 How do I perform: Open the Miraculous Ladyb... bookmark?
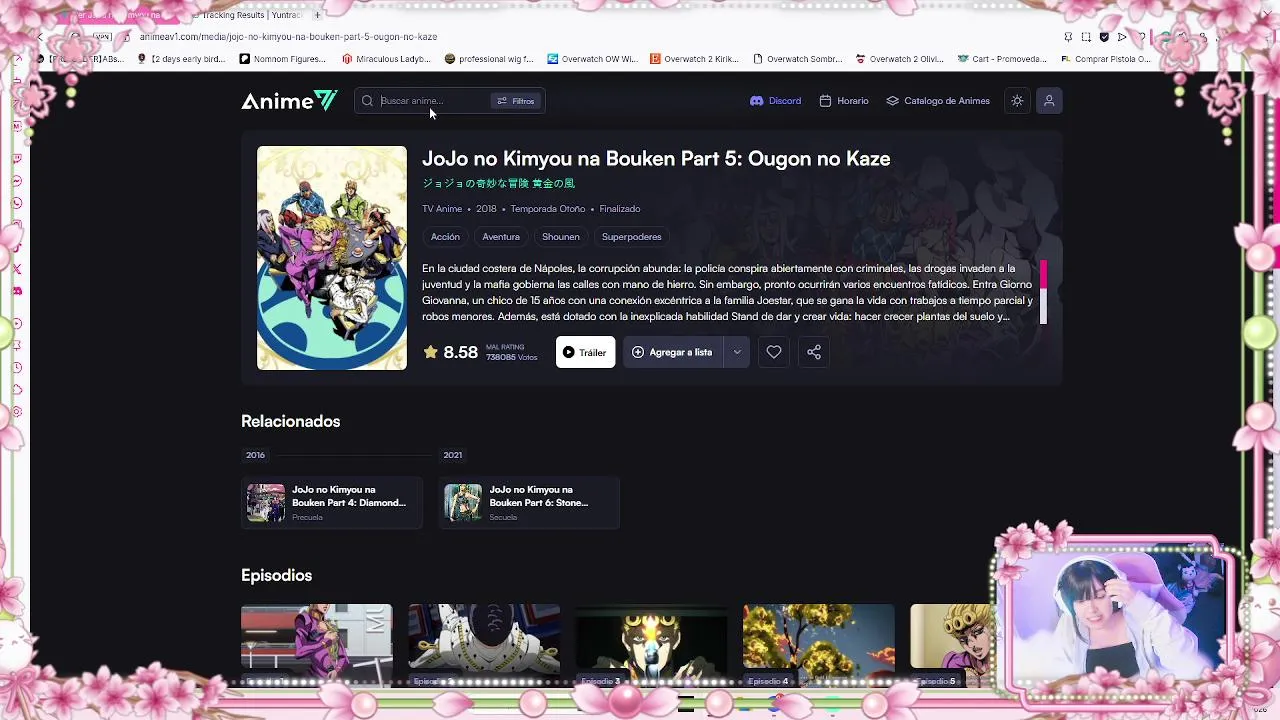pyautogui.click(x=386, y=59)
